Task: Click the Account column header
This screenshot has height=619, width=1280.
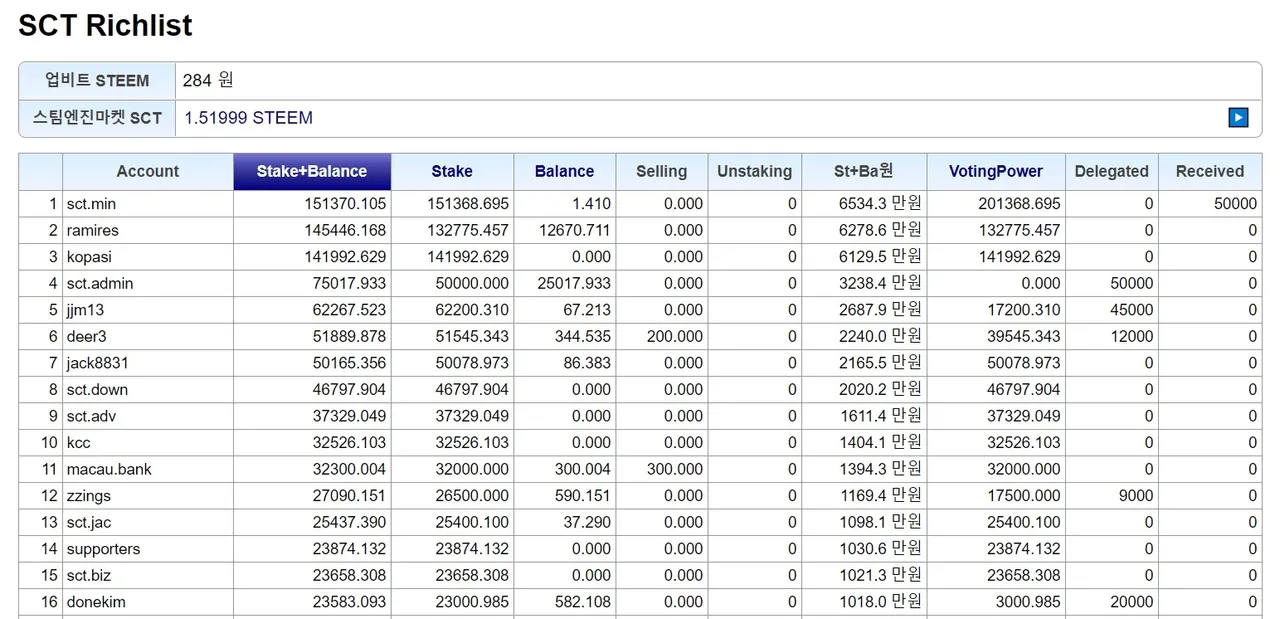Action: click(x=148, y=171)
